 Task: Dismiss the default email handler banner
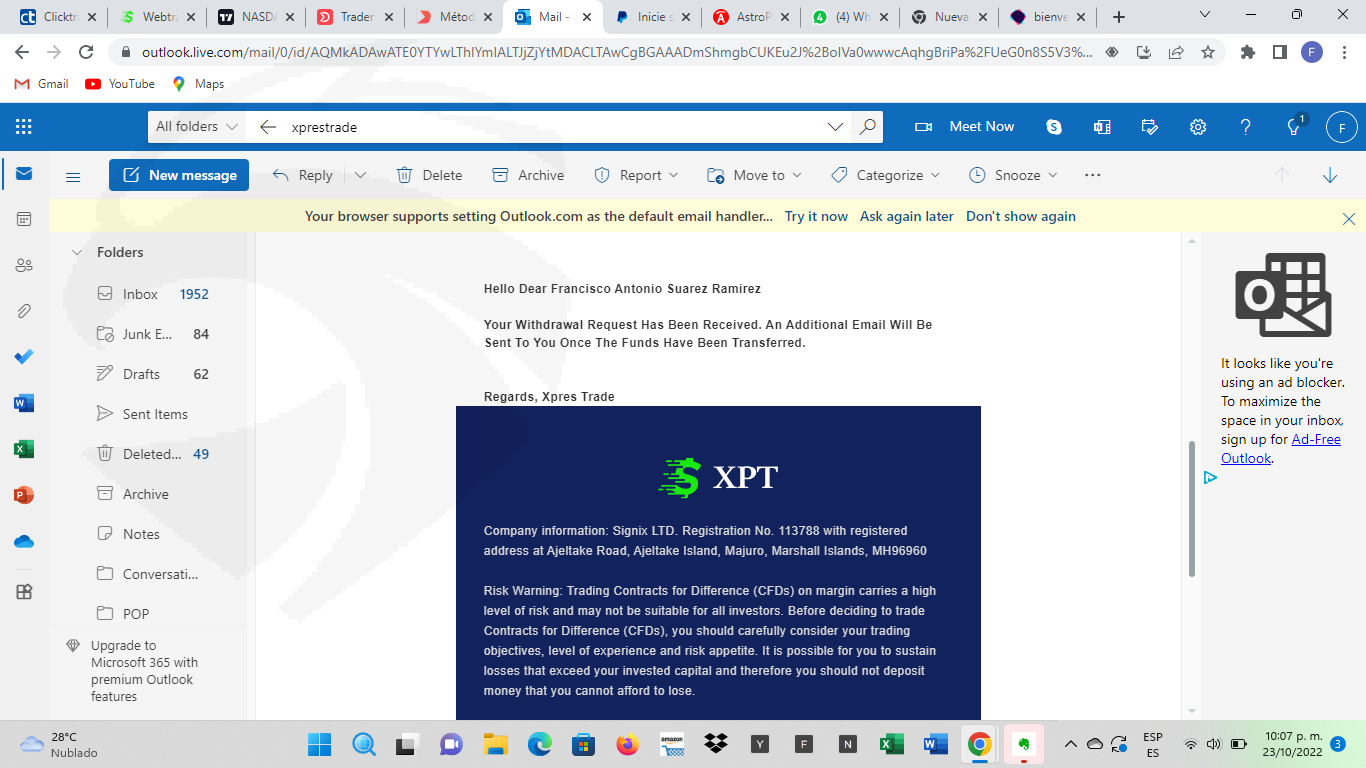(x=1348, y=218)
